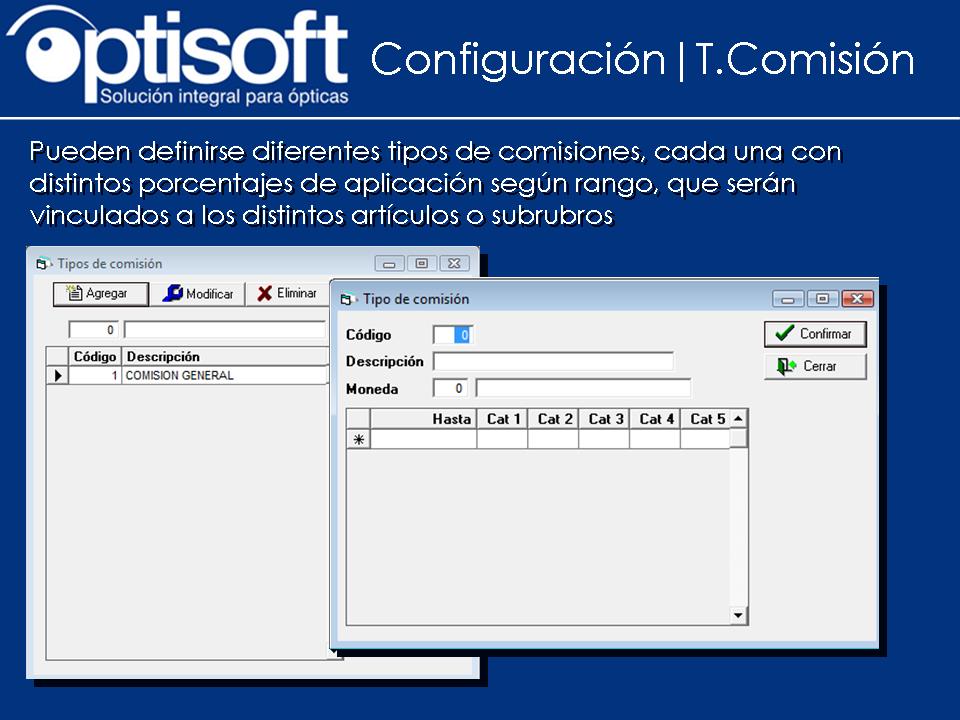
Task: Click inside the Descripción input field
Action: (555, 361)
